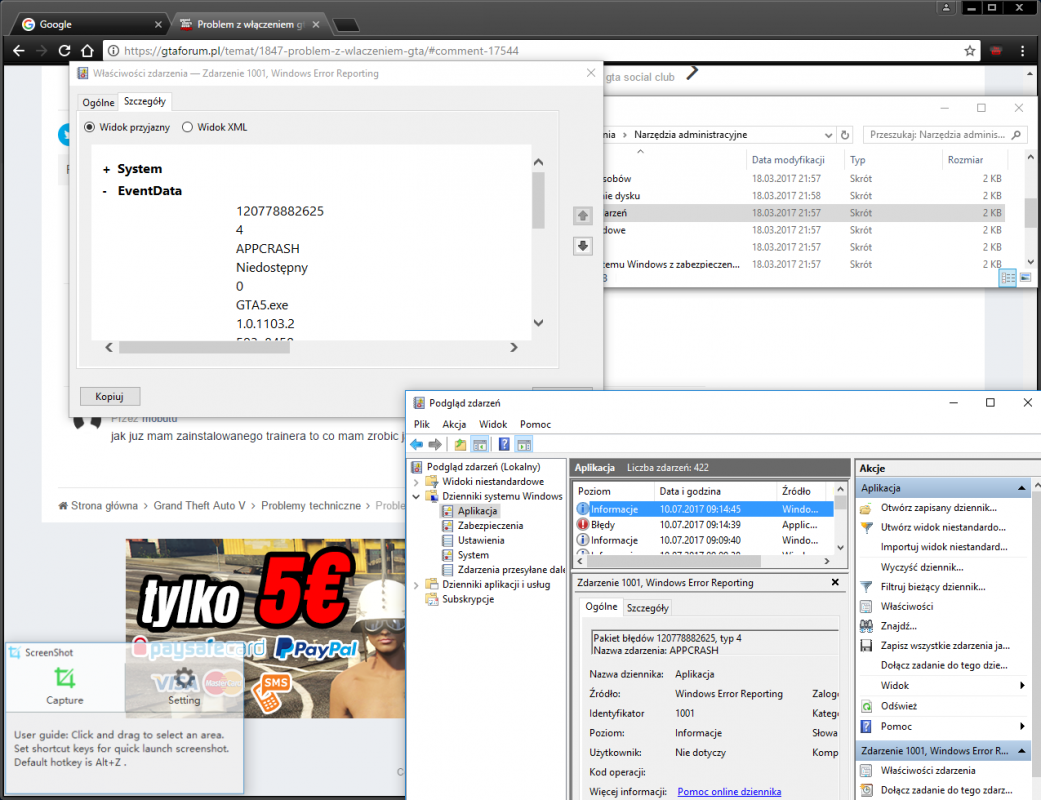The height and width of the screenshot is (800, 1041).
Task: Open Explorer address bar dropdown
Action: (x=828, y=135)
